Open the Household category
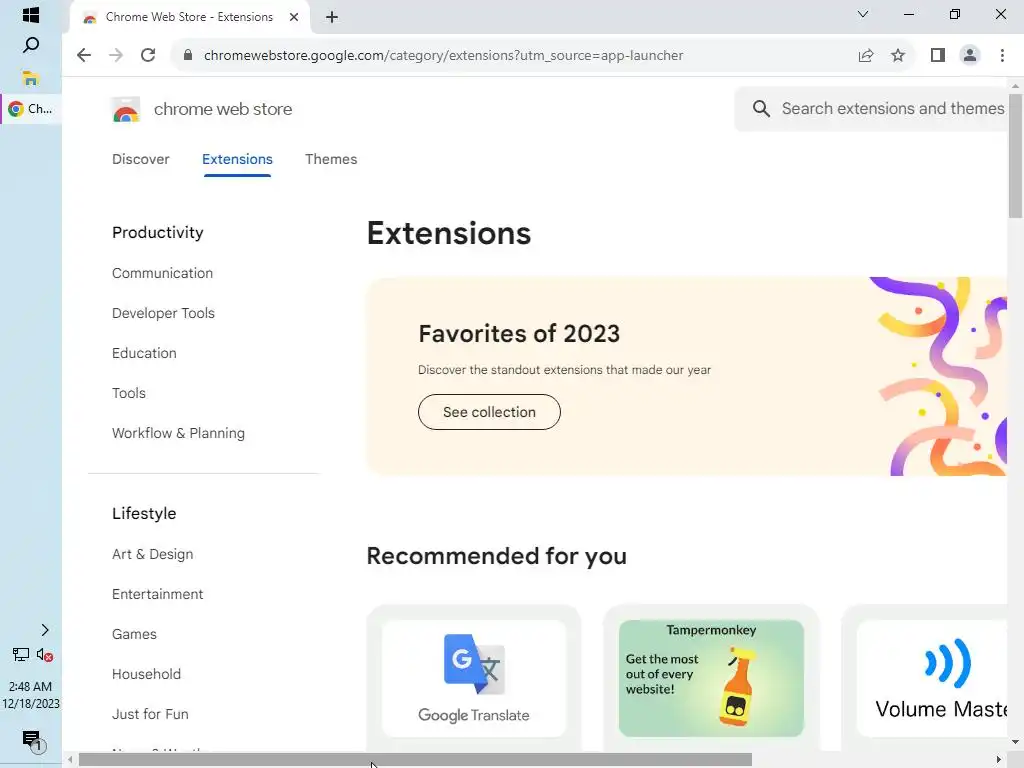The width and height of the screenshot is (1024, 768). [146, 674]
